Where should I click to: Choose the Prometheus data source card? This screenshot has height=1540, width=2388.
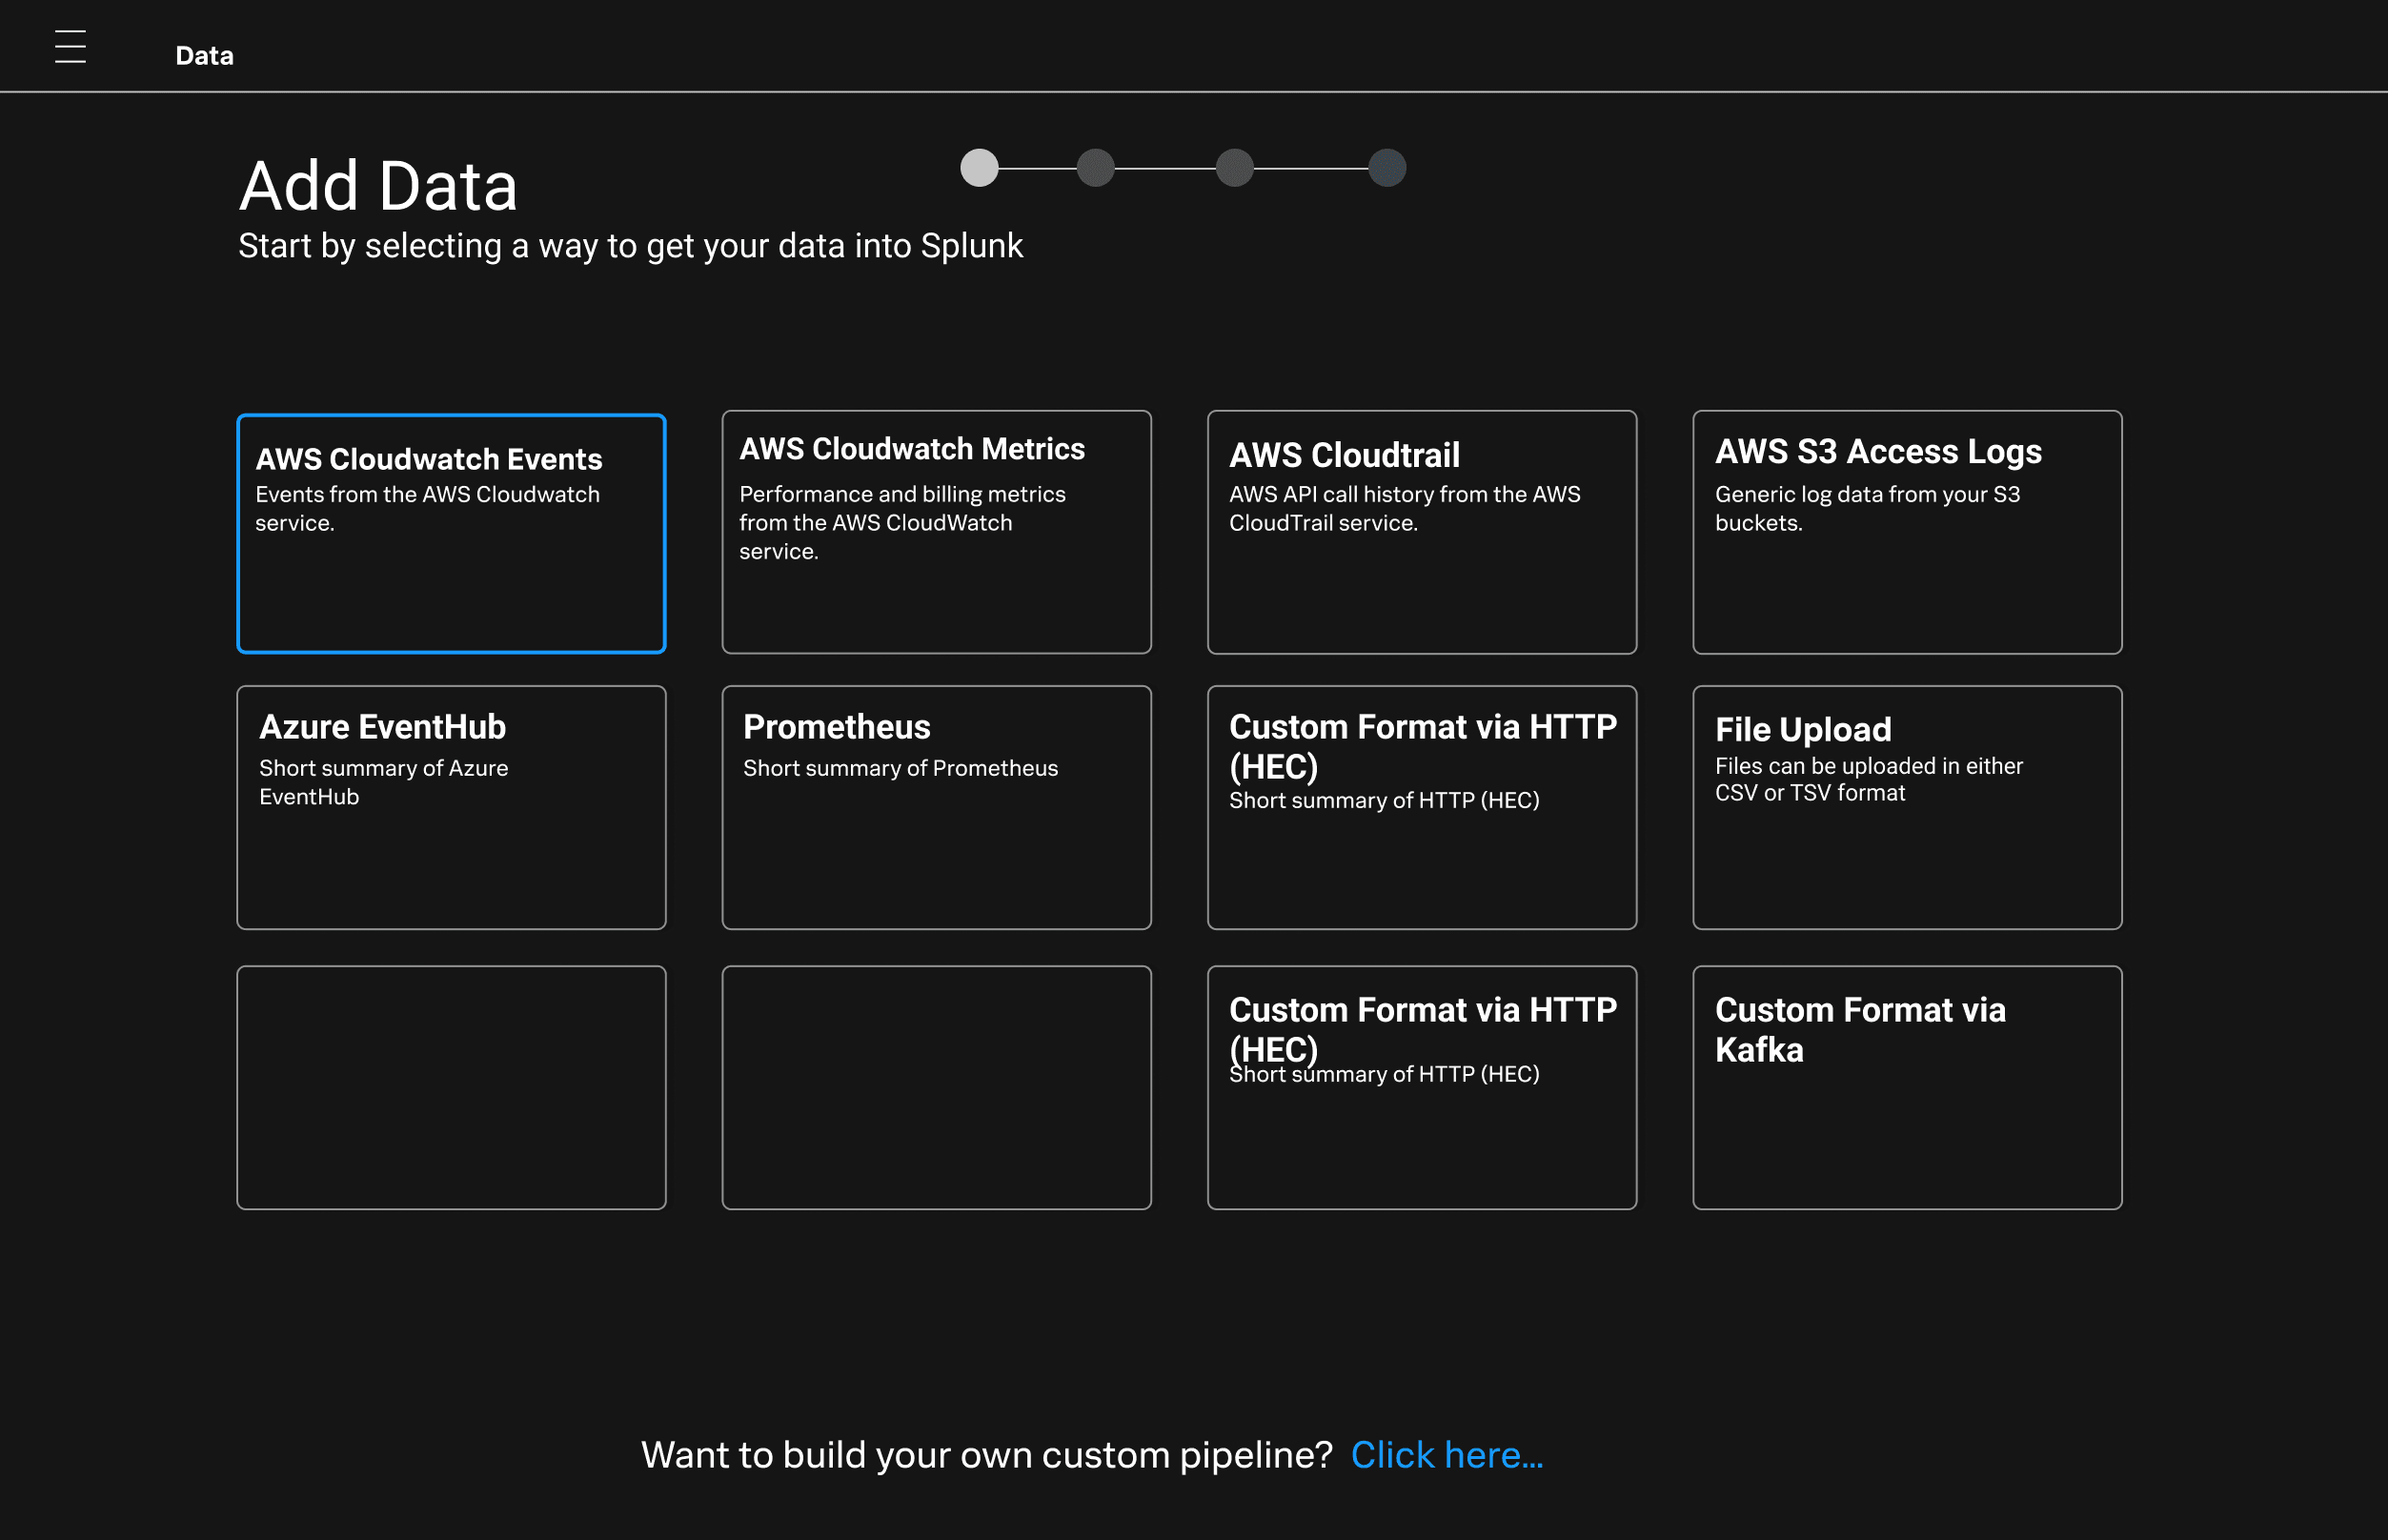936,807
